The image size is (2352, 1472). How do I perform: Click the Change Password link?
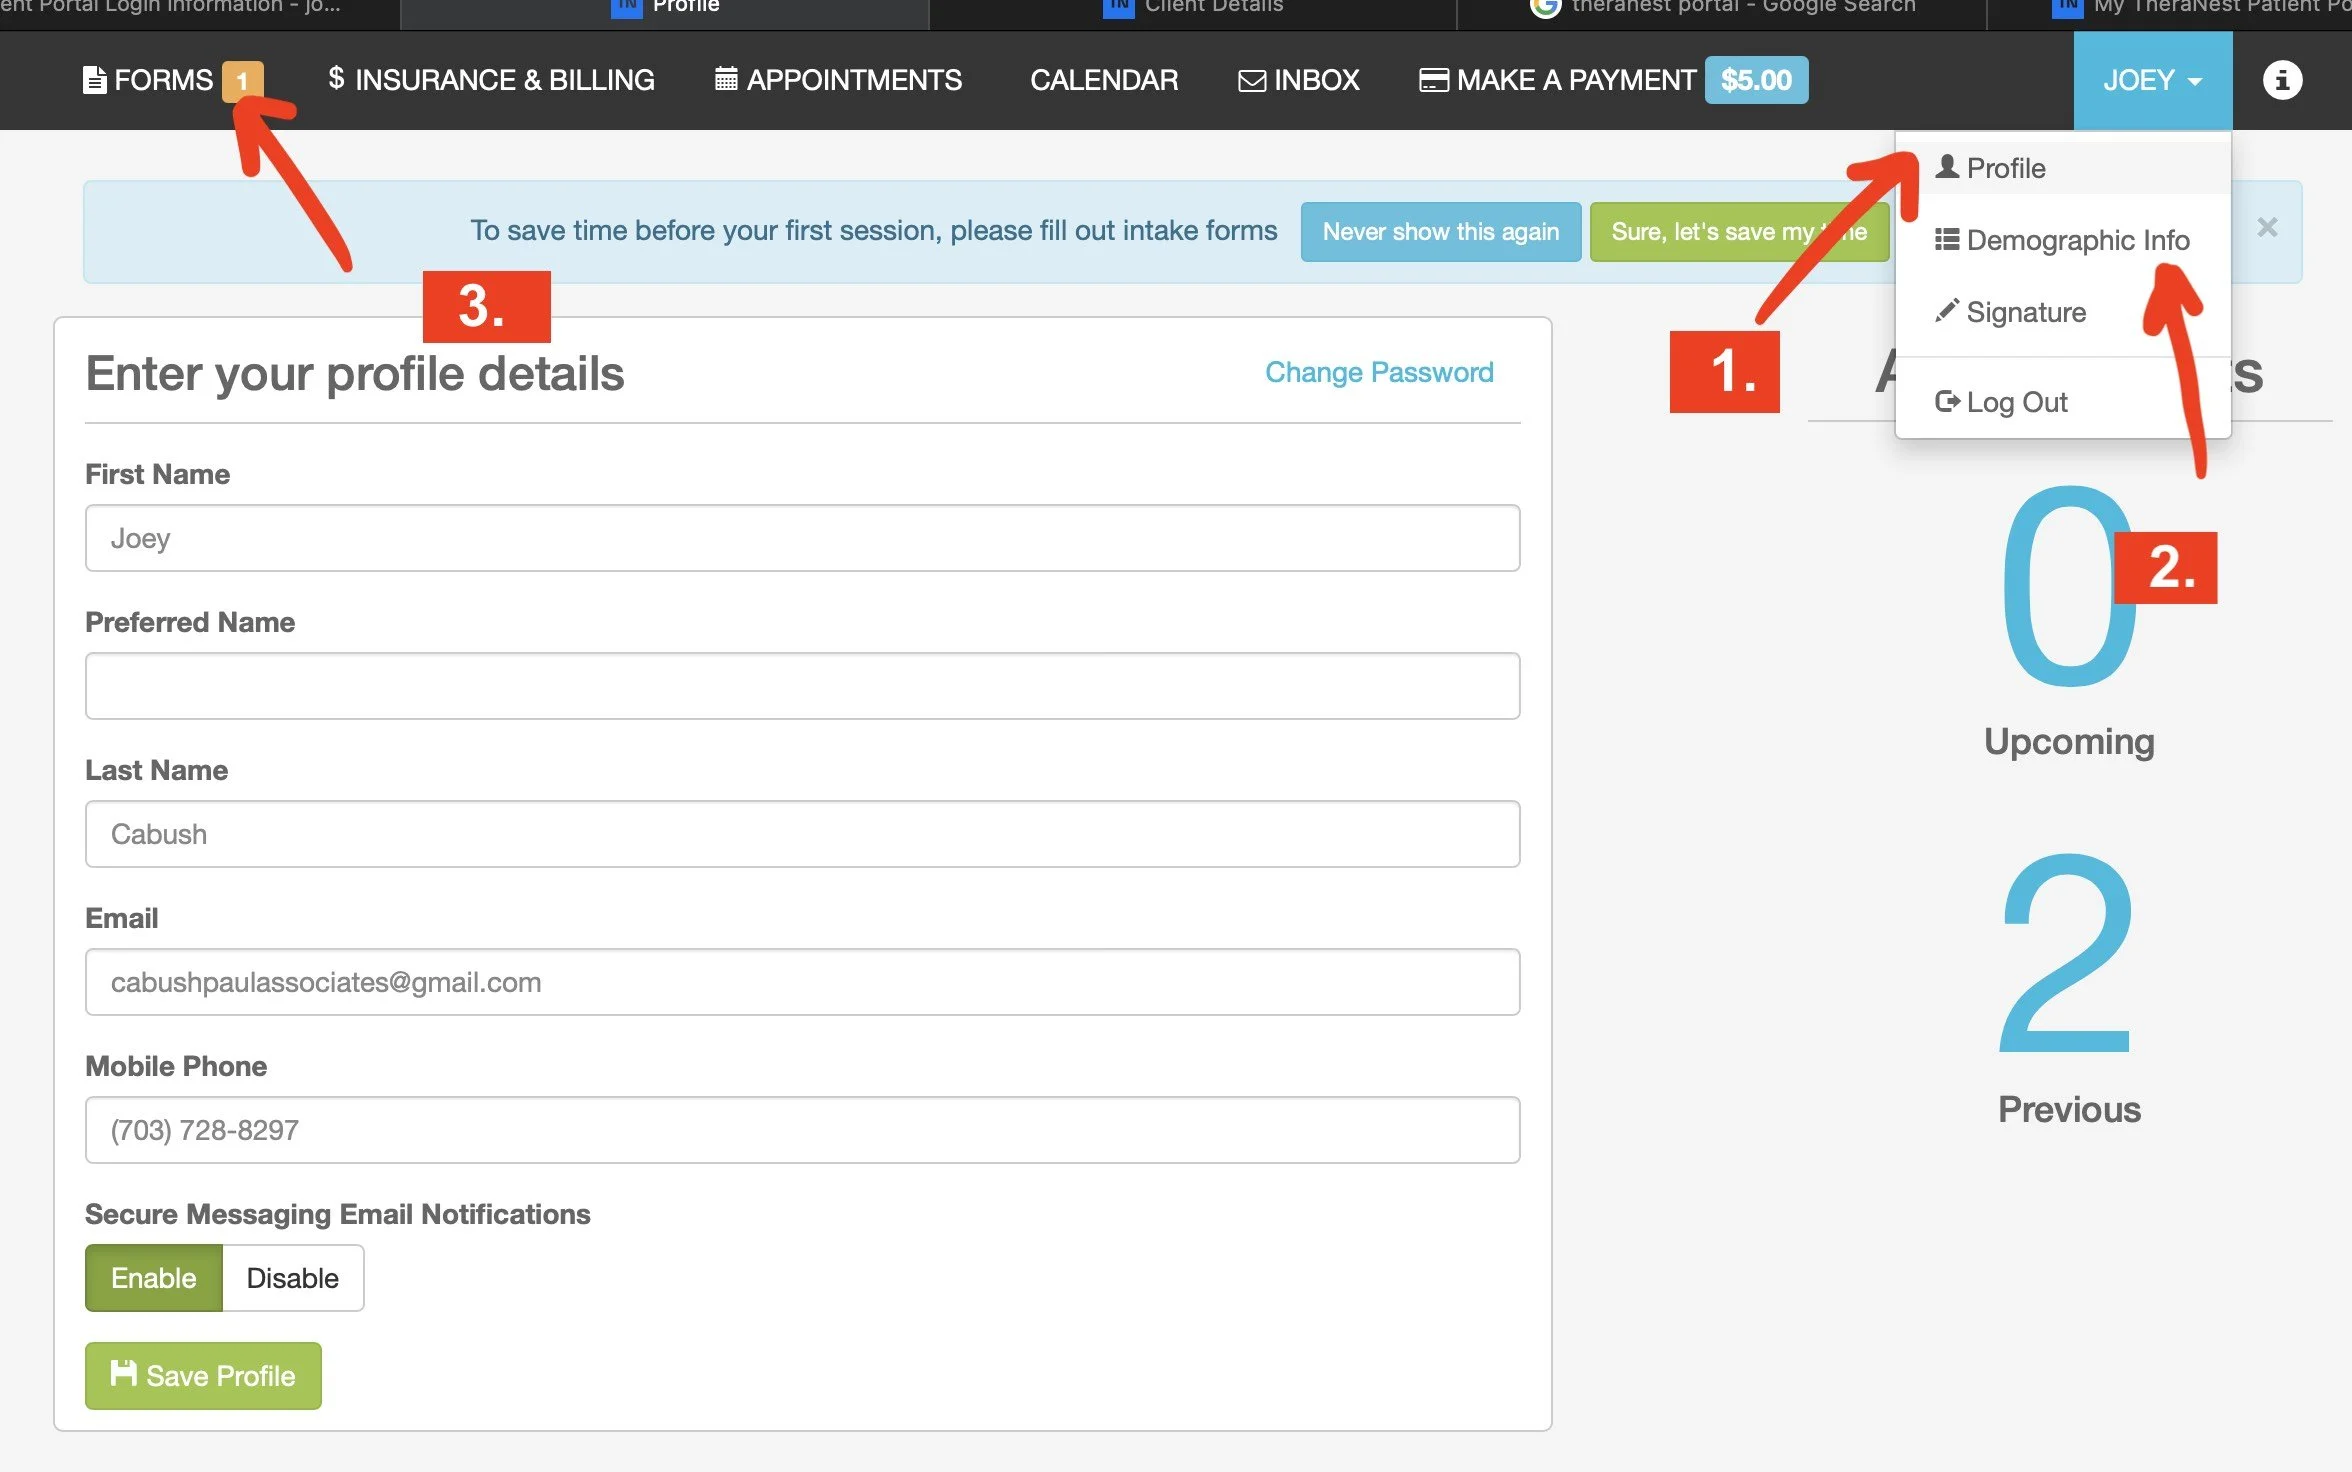[1378, 372]
